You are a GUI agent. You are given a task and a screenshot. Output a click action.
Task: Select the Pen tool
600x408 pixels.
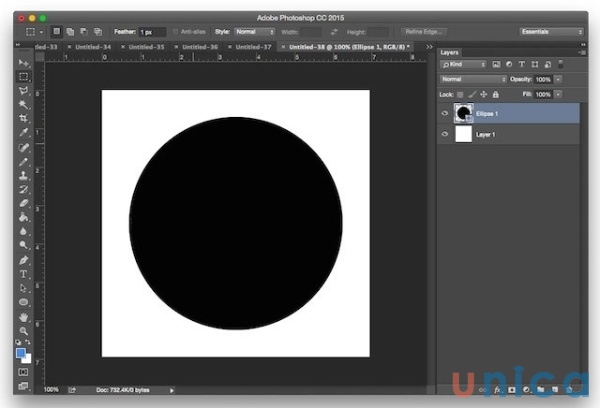point(23,260)
